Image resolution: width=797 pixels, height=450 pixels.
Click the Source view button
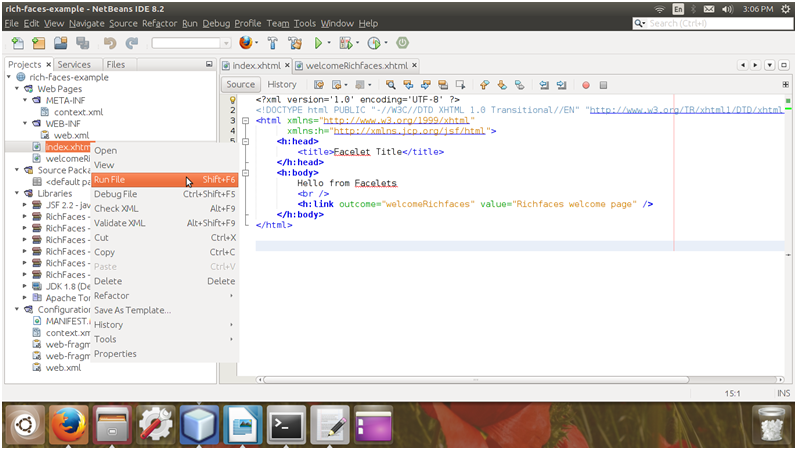[240, 84]
